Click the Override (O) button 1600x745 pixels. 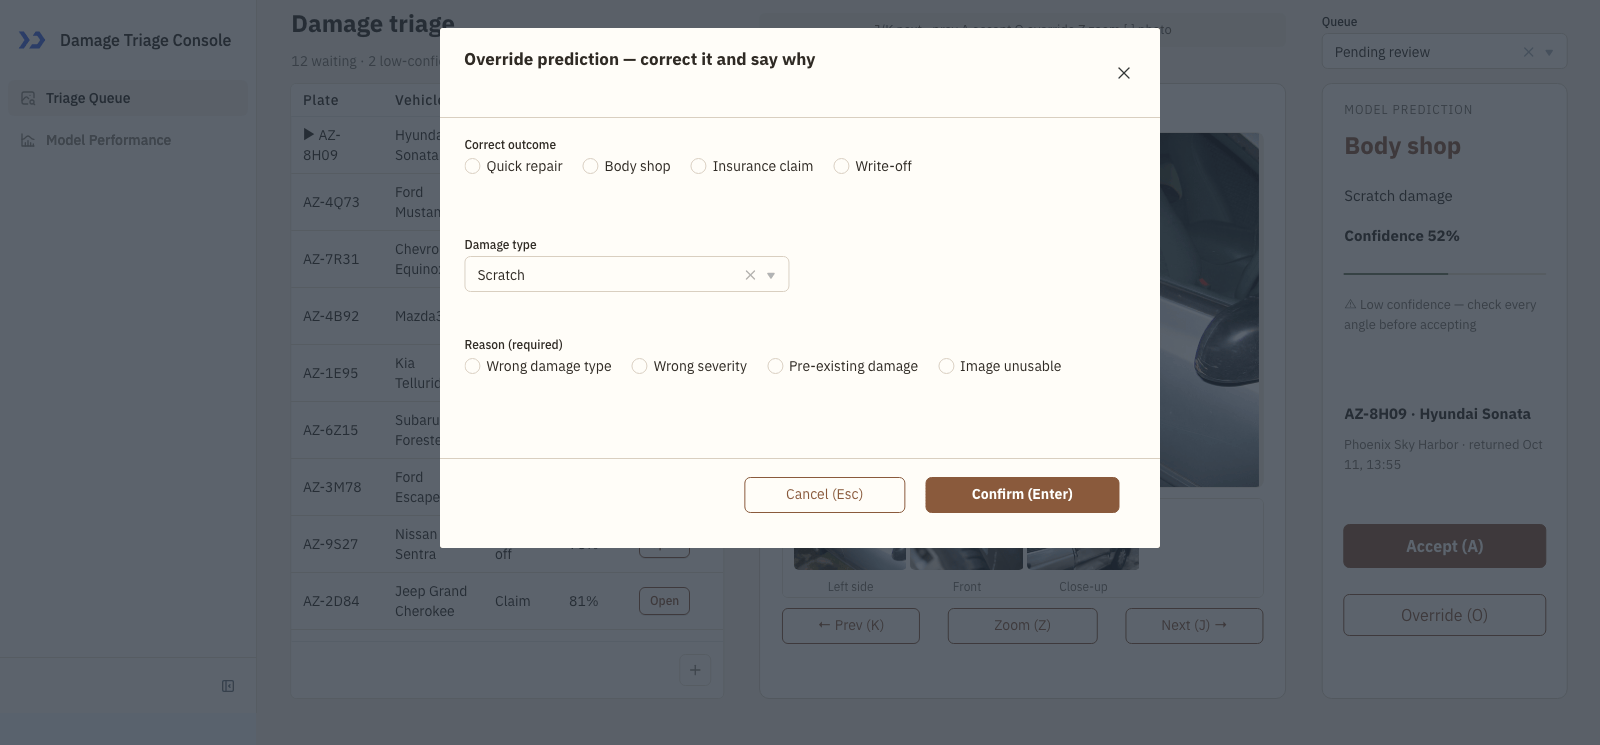tap(1445, 615)
